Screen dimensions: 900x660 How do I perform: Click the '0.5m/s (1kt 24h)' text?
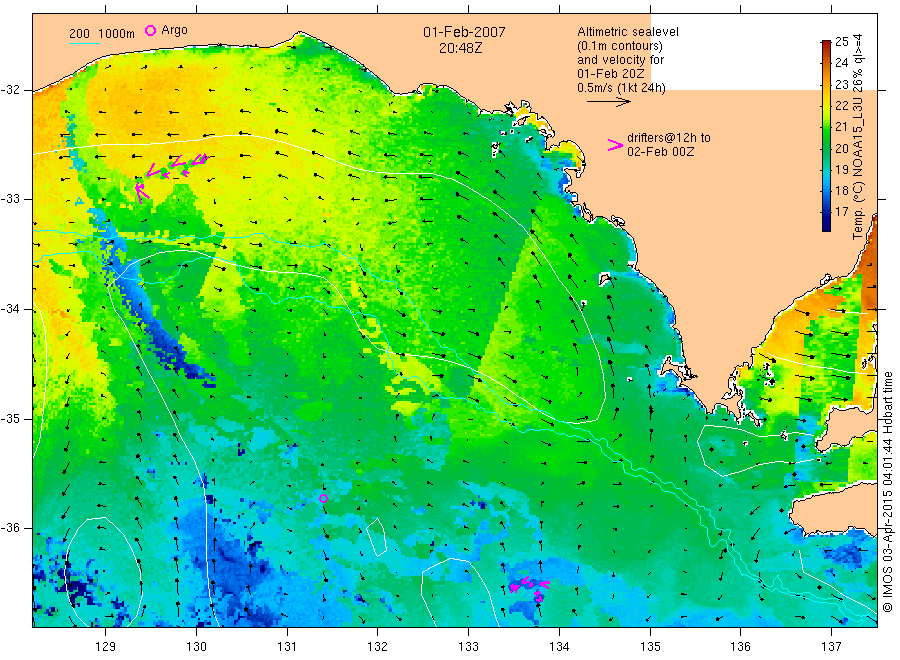click(622, 88)
